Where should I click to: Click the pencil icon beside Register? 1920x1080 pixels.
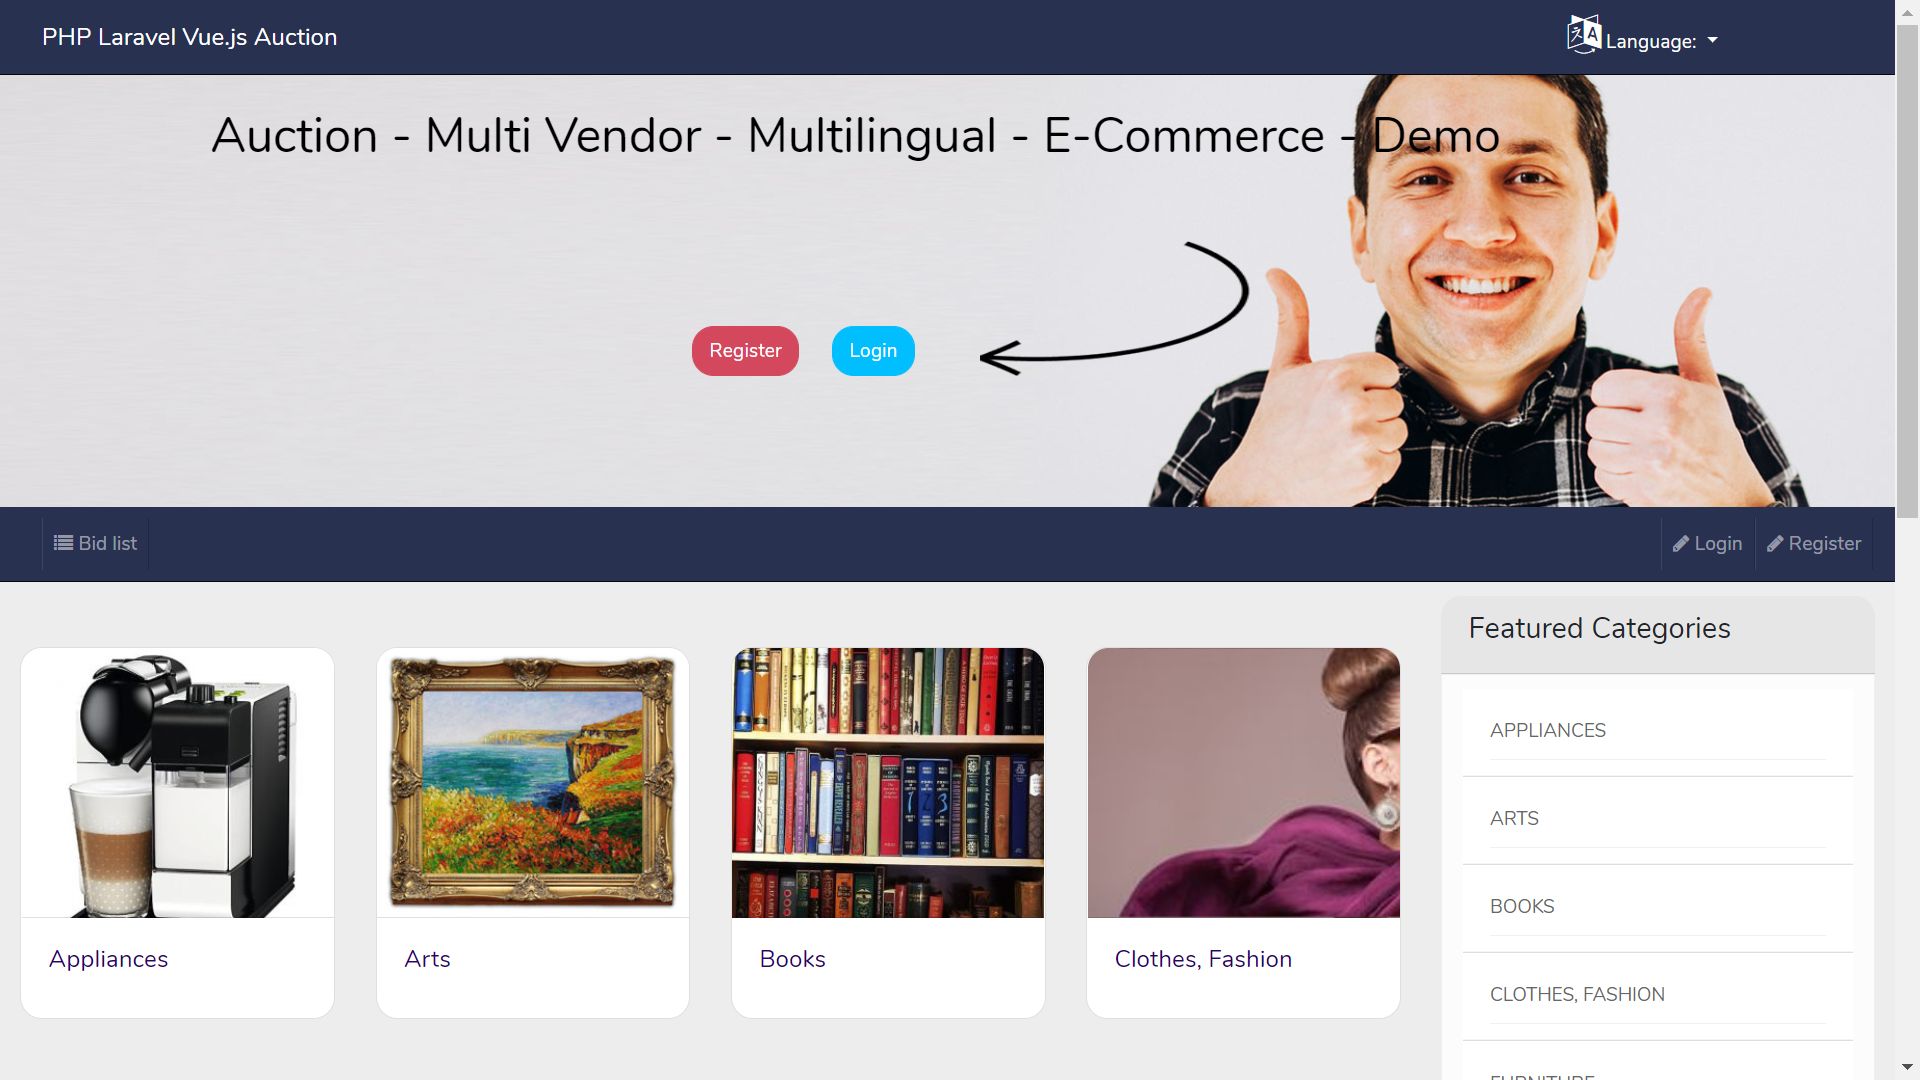1775,544
